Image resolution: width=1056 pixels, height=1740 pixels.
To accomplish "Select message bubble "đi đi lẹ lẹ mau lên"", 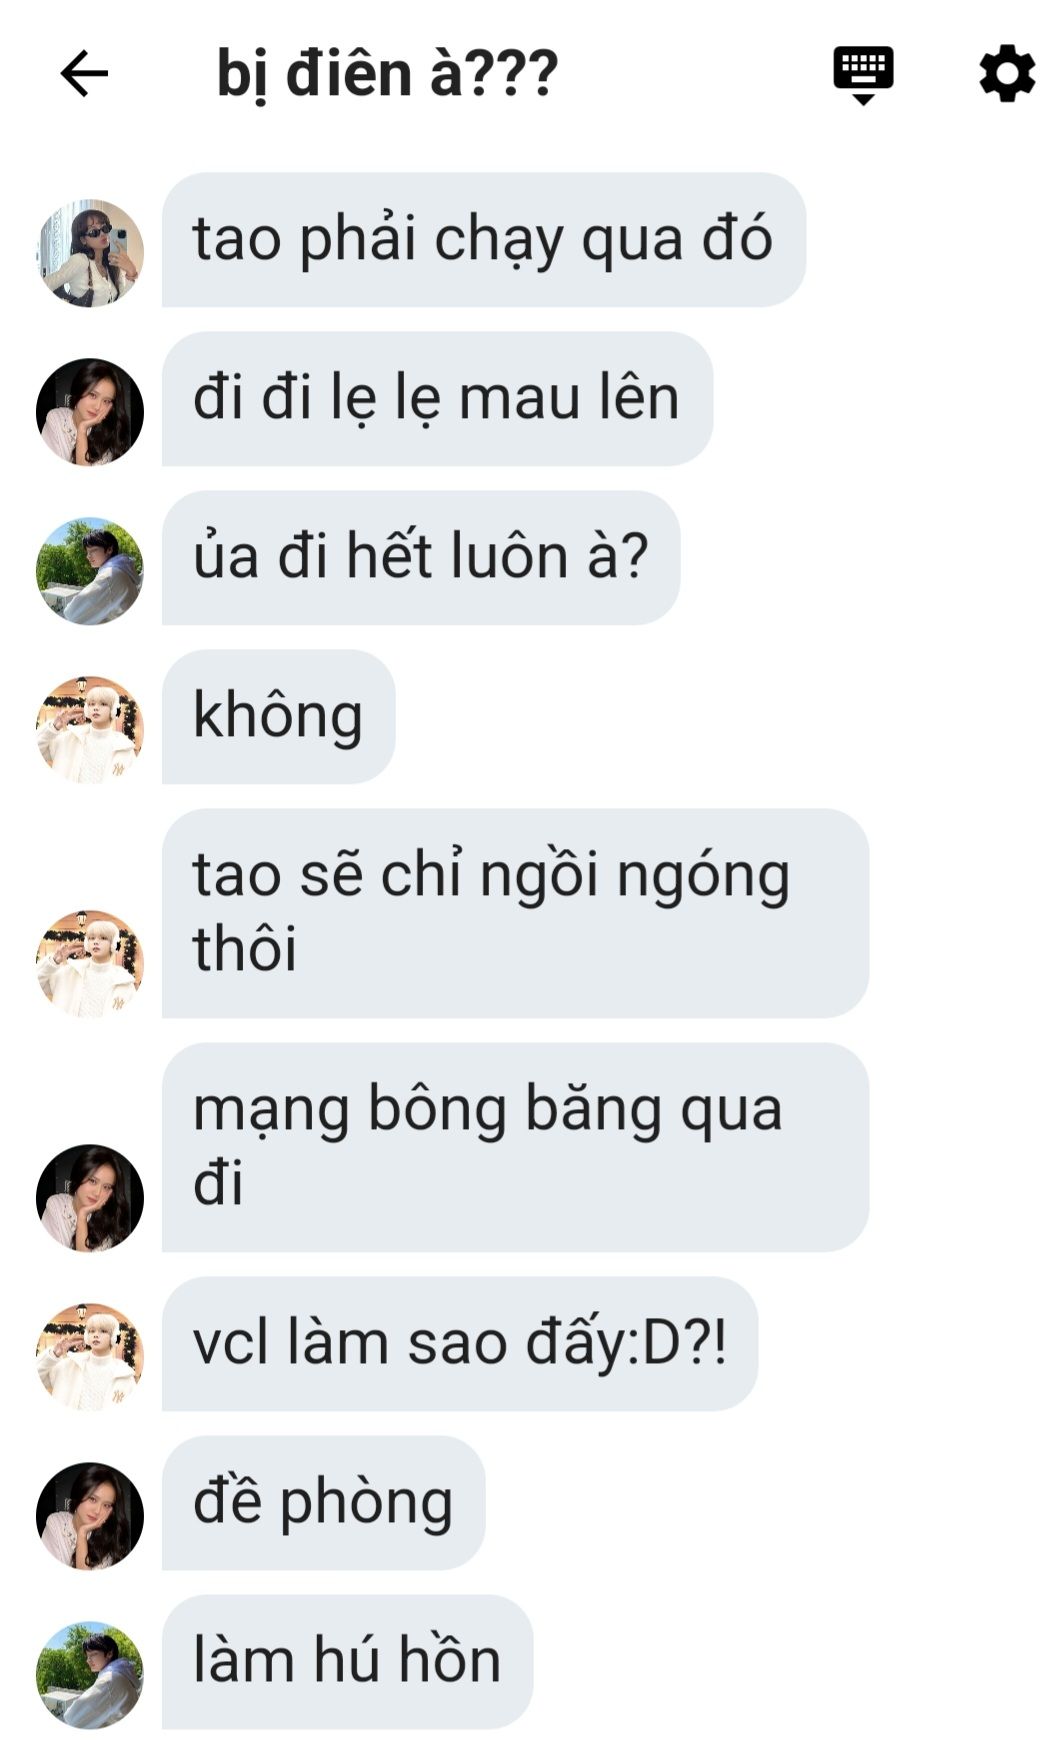I will pyautogui.click(x=437, y=399).
